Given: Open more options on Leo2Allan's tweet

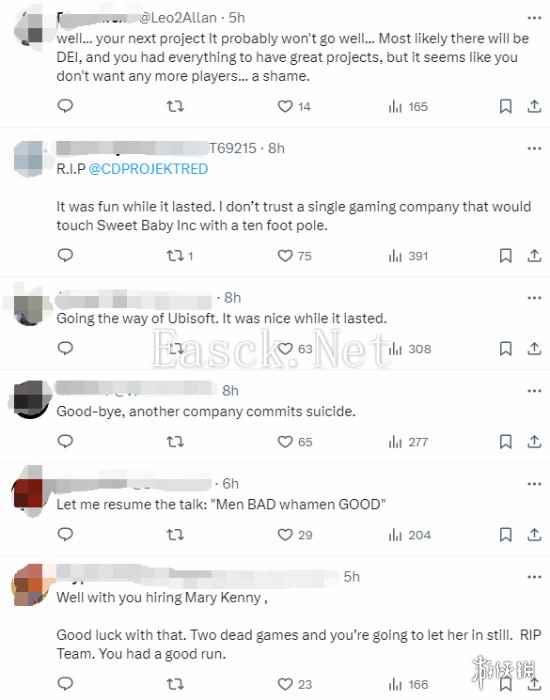Looking at the screenshot, I should (x=534, y=18).
